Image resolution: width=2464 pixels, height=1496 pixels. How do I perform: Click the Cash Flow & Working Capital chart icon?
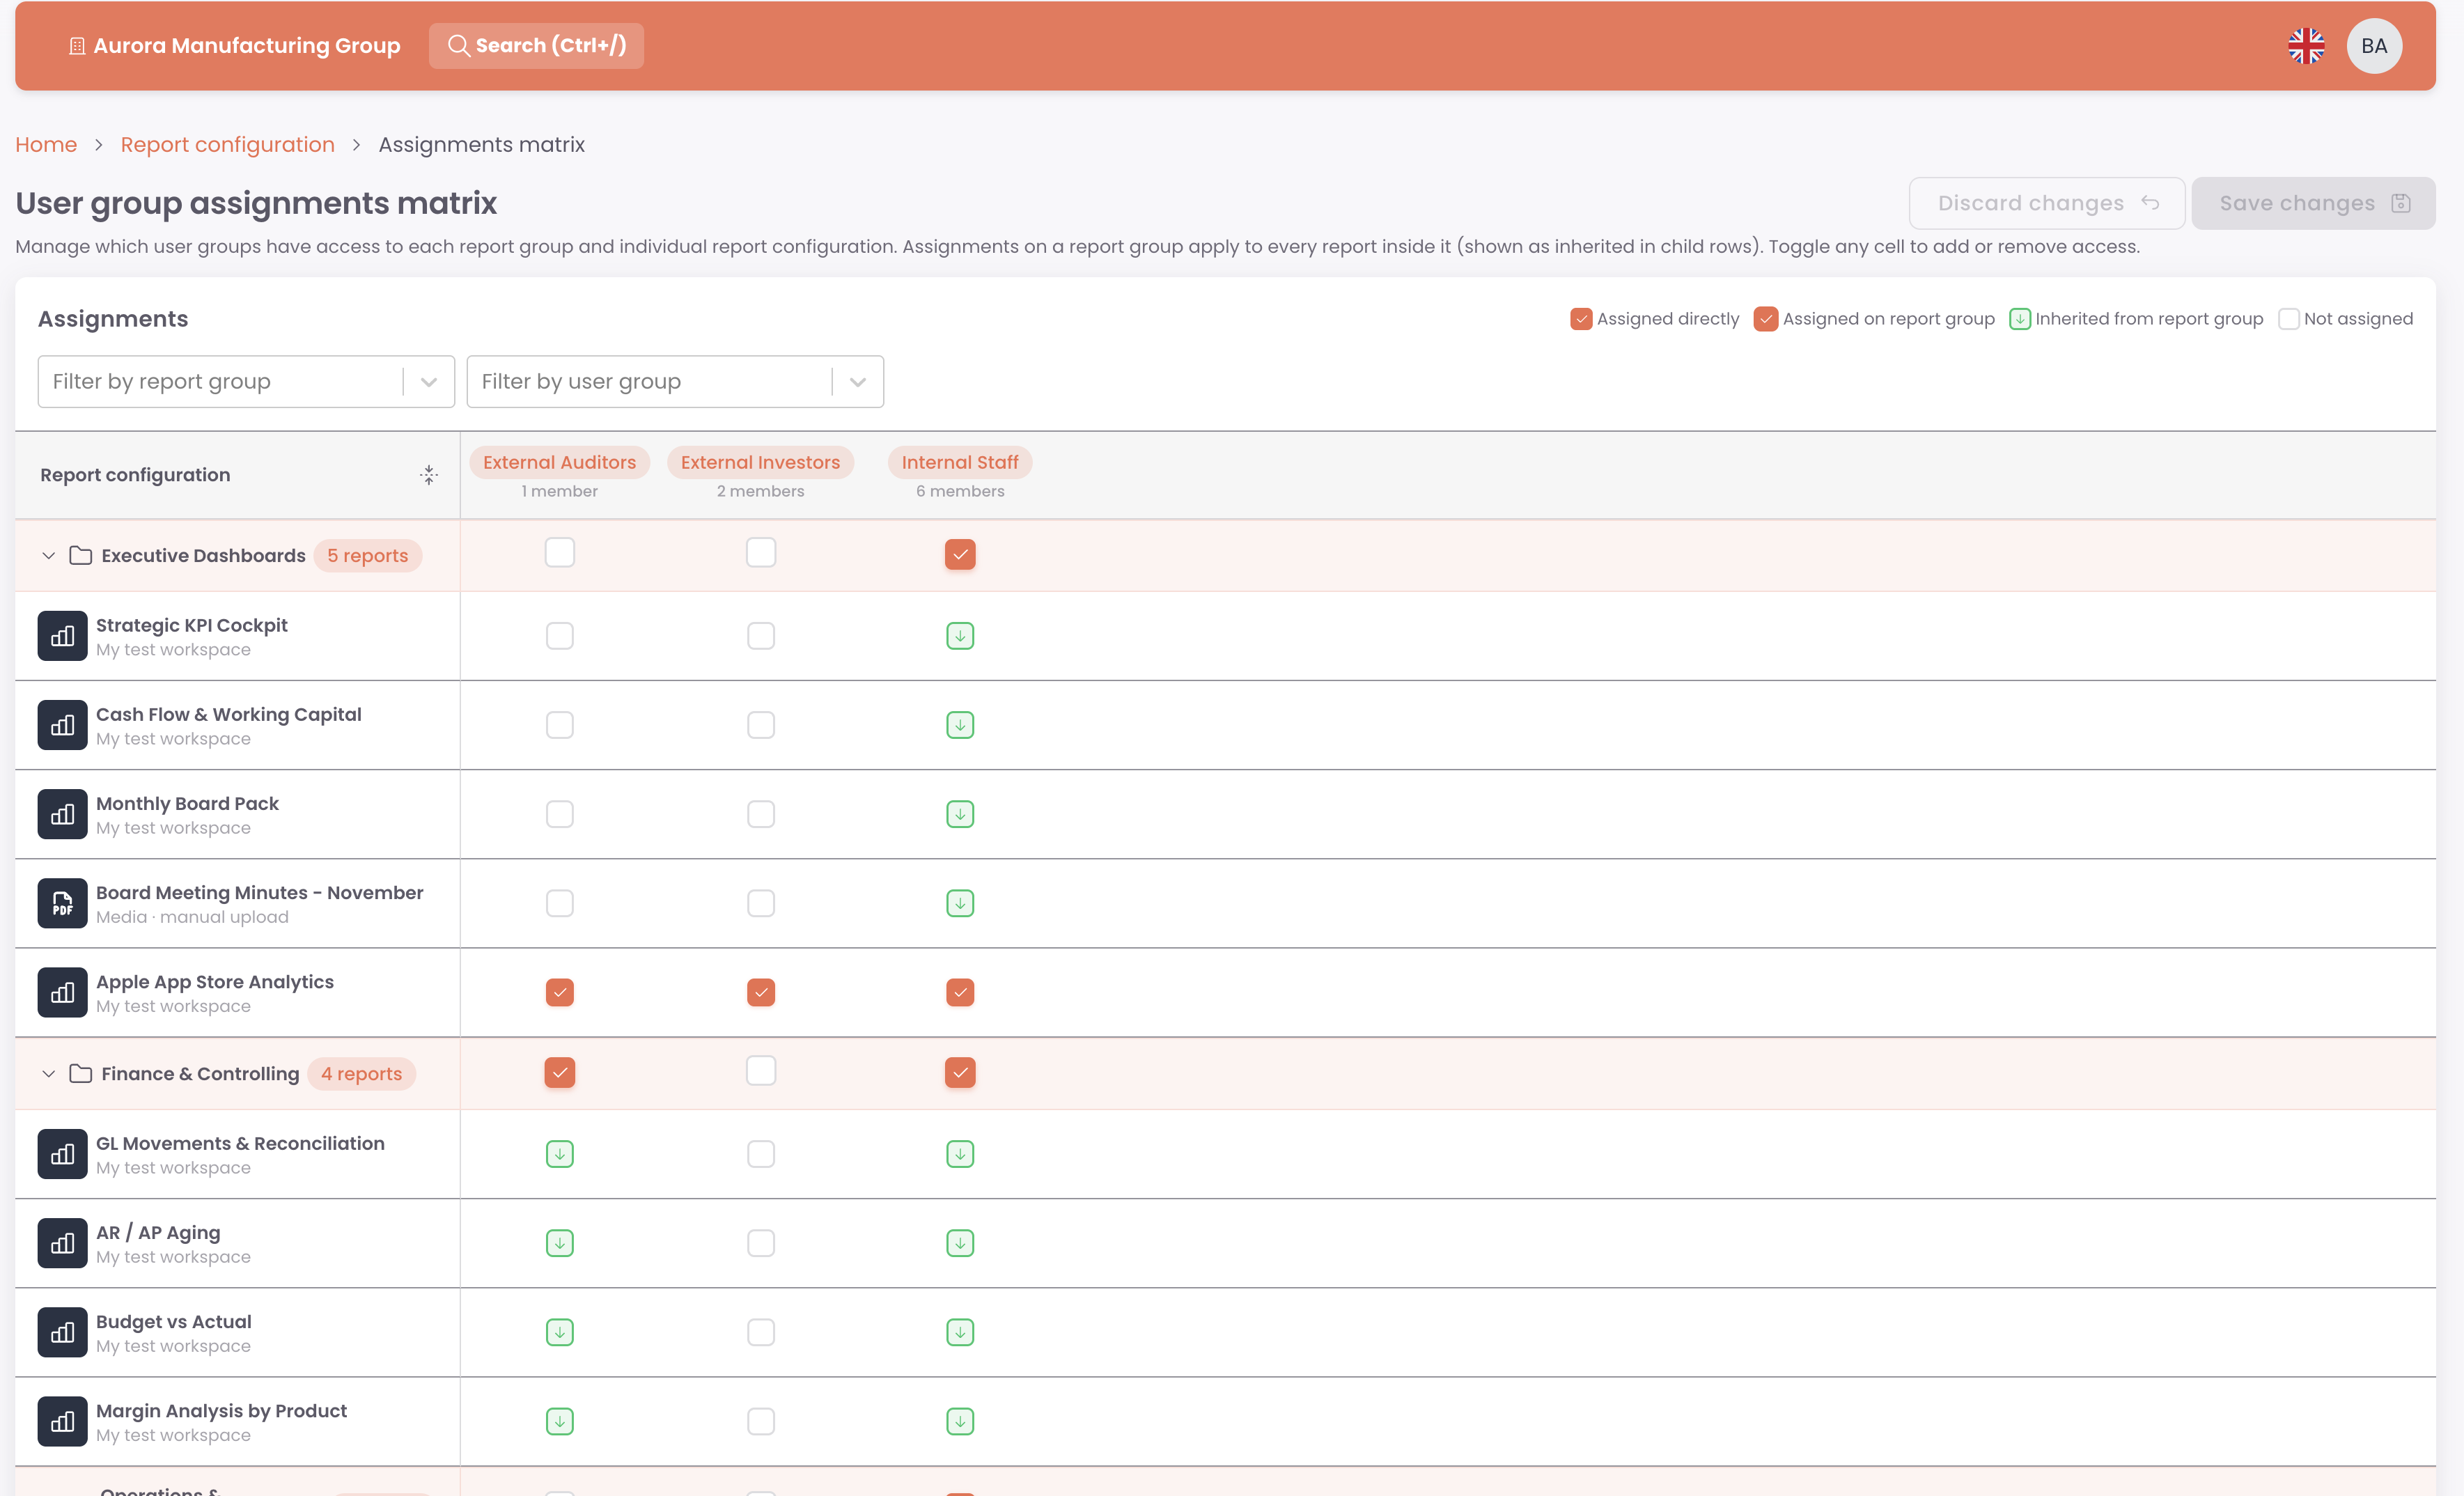62,725
